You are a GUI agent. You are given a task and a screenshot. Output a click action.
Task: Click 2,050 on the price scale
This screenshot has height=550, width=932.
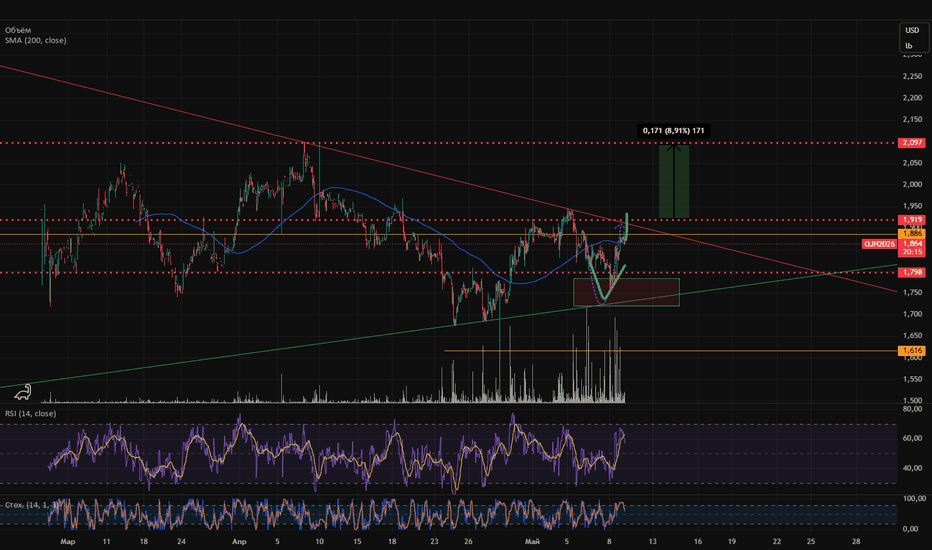912,163
